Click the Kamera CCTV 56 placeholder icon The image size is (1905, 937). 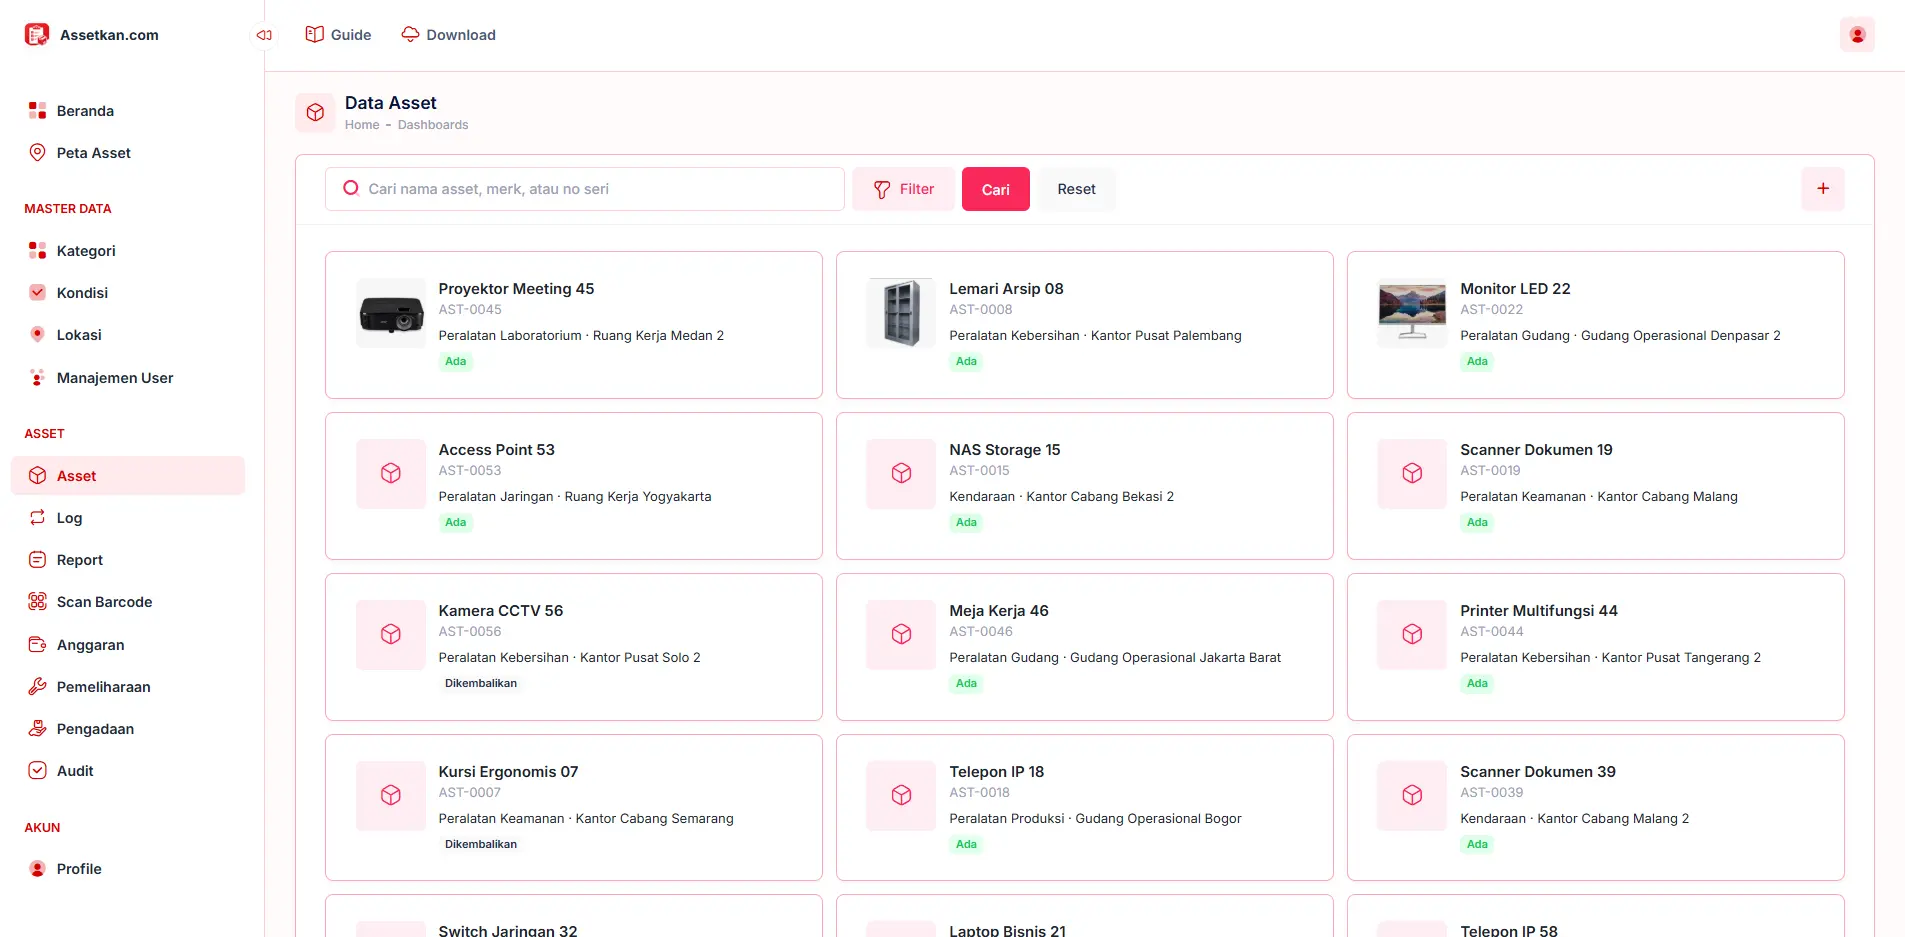coord(391,635)
